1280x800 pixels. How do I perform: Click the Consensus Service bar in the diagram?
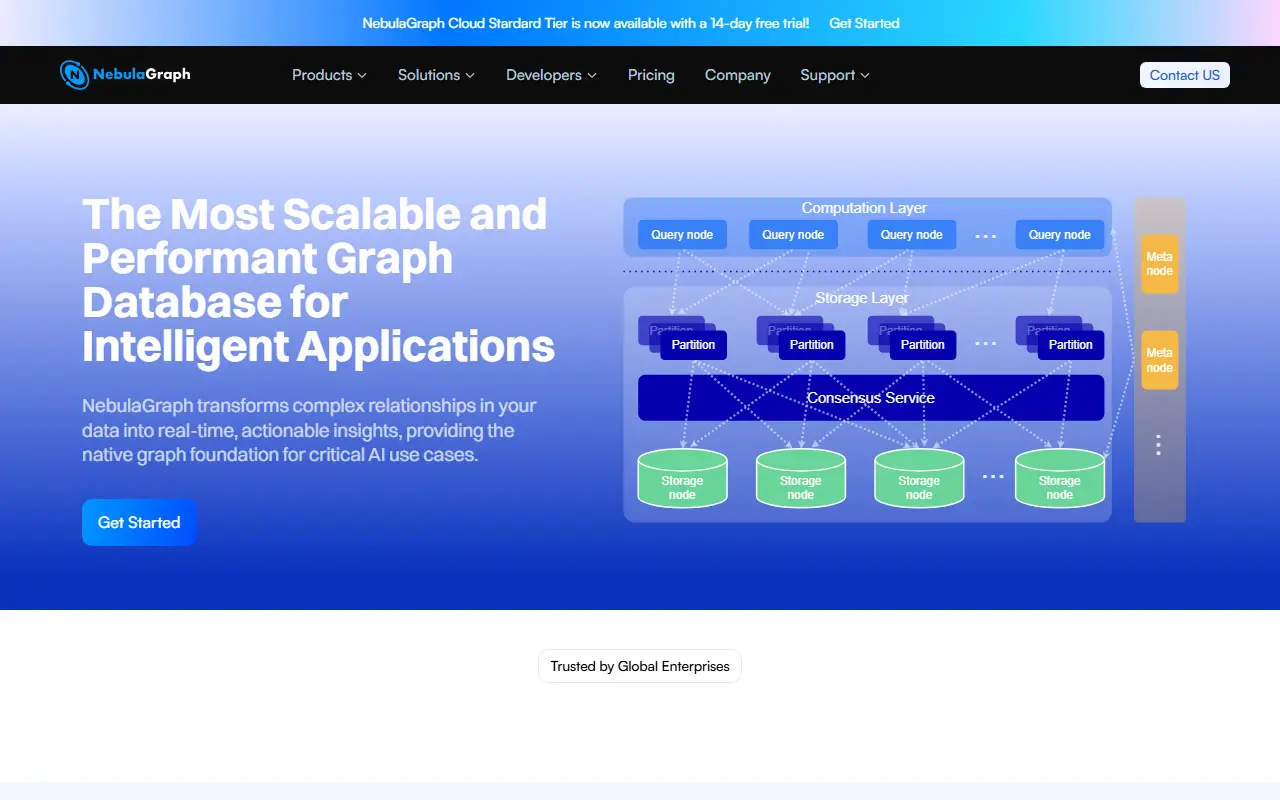click(x=871, y=398)
